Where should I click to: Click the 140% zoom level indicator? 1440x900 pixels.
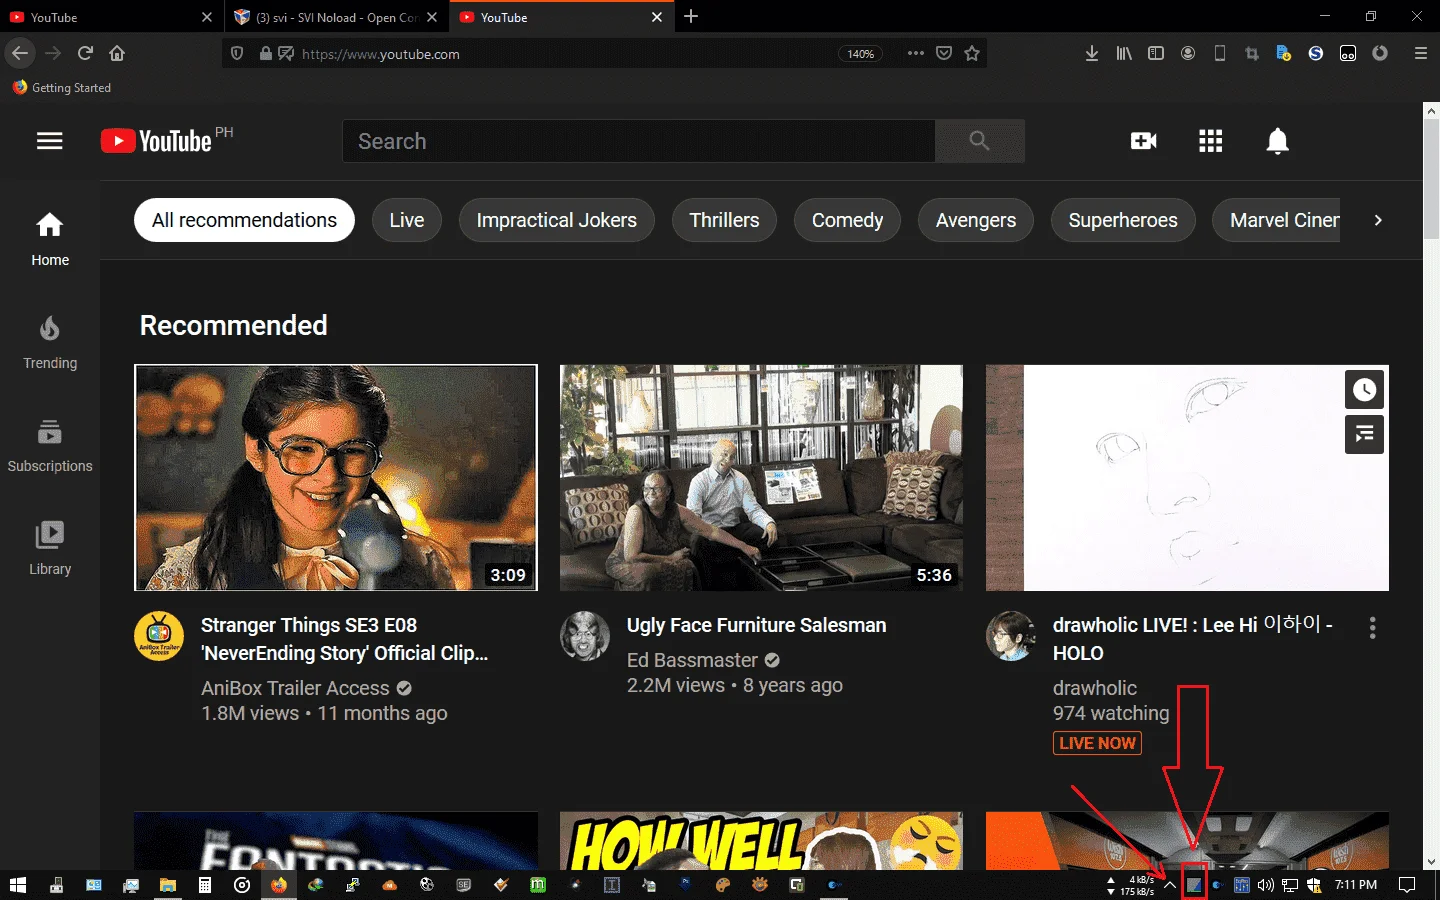pyautogui.click(x=860, y=54)
